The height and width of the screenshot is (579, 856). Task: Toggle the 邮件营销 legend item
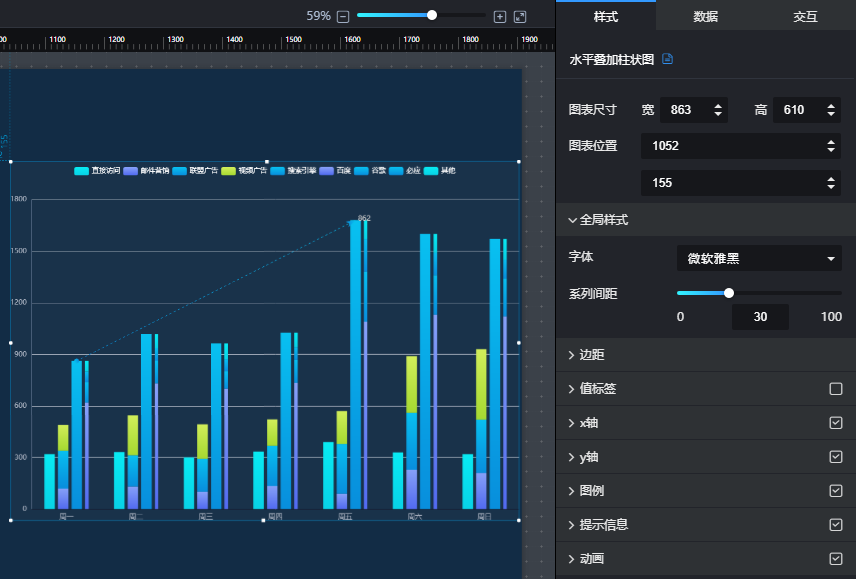click(x=146, y=171)
